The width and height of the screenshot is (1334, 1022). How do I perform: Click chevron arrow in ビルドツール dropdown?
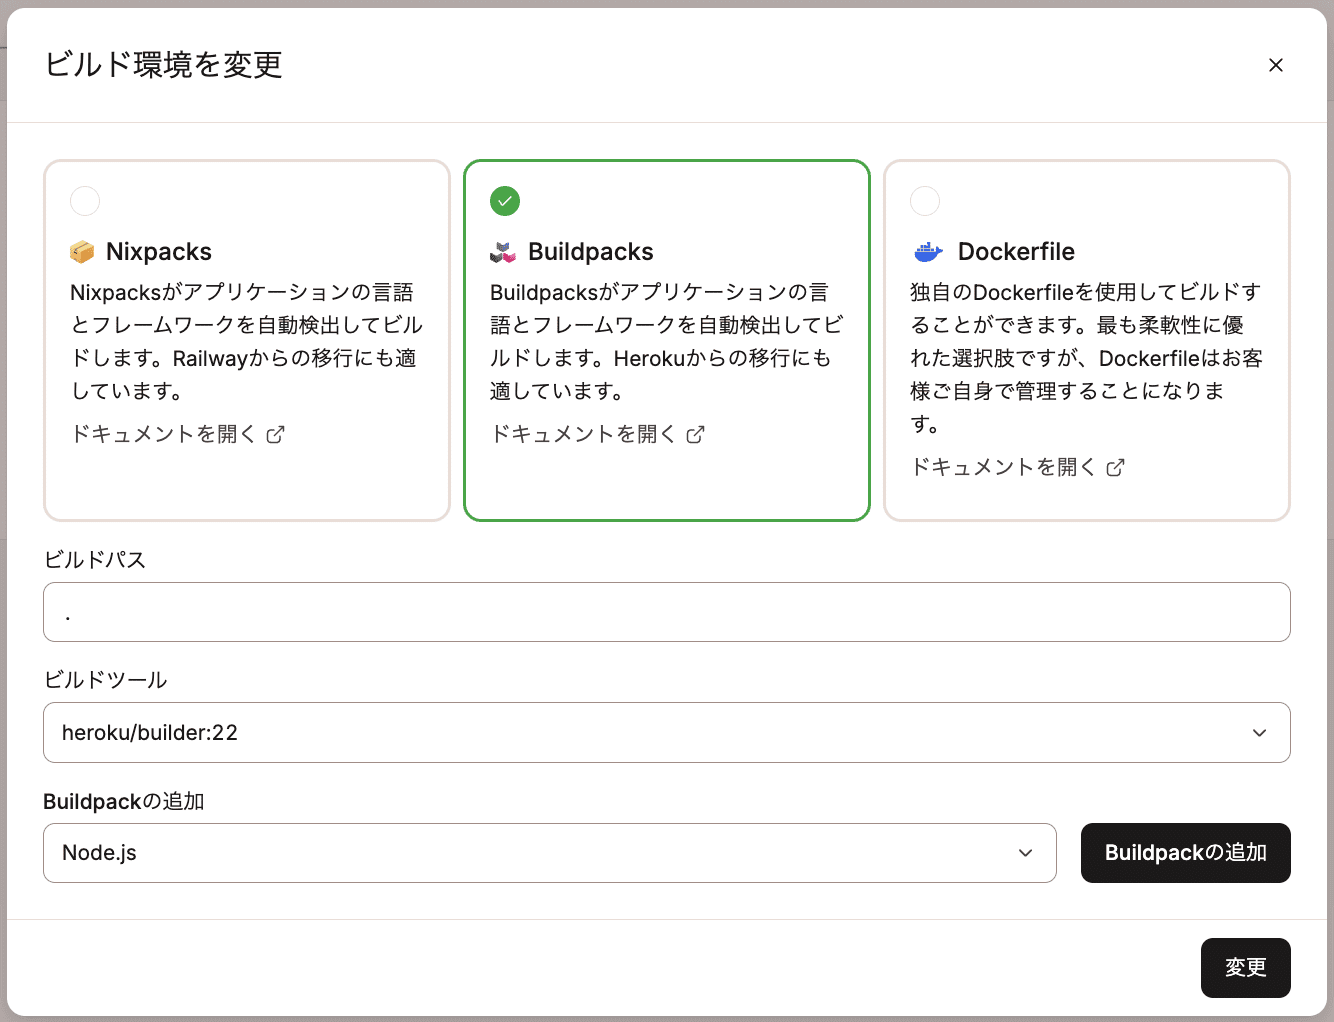pyautogui.click(x=1259, y=733)
